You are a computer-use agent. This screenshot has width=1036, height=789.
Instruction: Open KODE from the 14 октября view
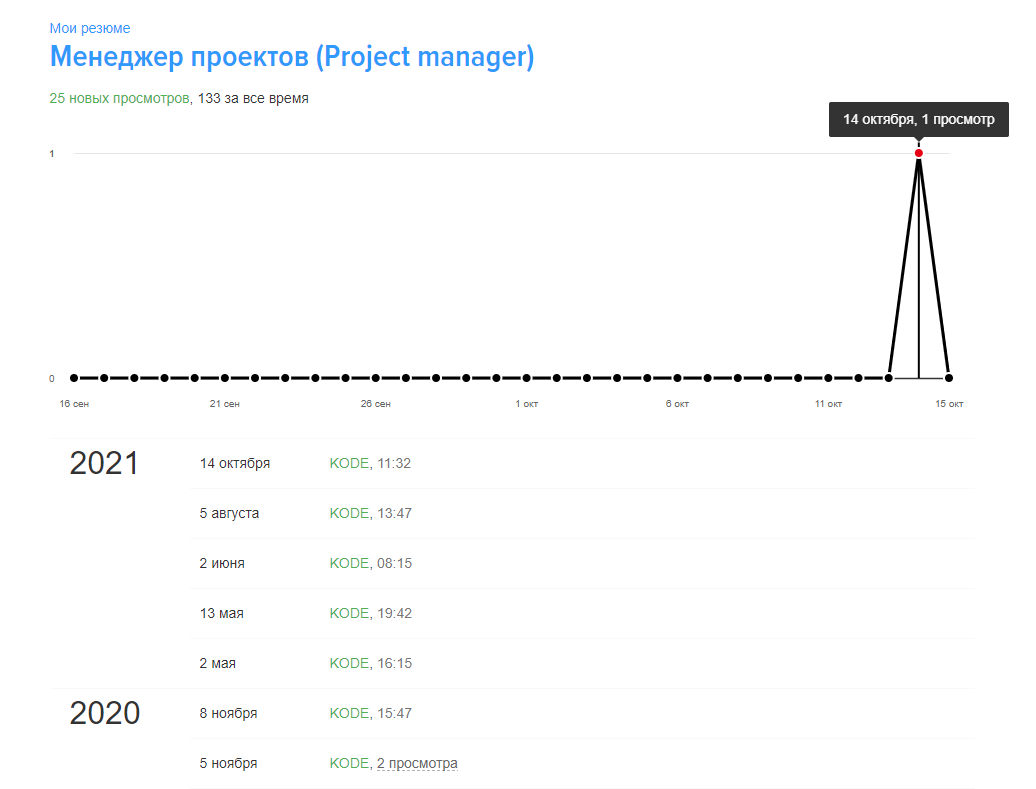coord(349,463)
